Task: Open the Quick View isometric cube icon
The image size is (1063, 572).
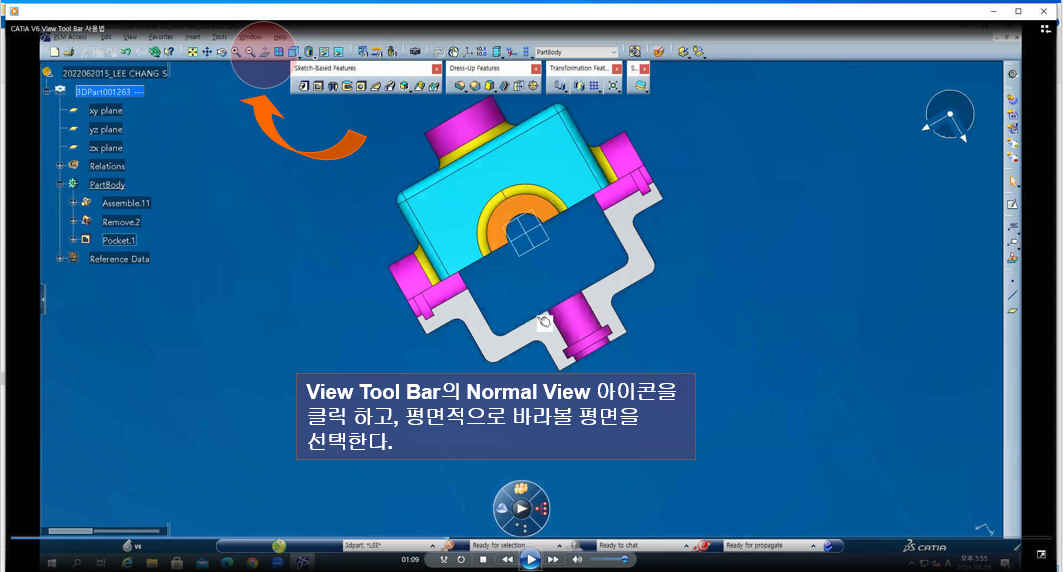Action: click(293, 52)
